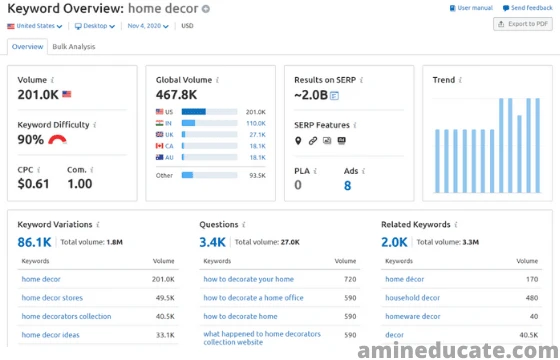Click the info icon next to Com.
The height and width of the screenshot is (360, 560).
[x=92, y=170]
